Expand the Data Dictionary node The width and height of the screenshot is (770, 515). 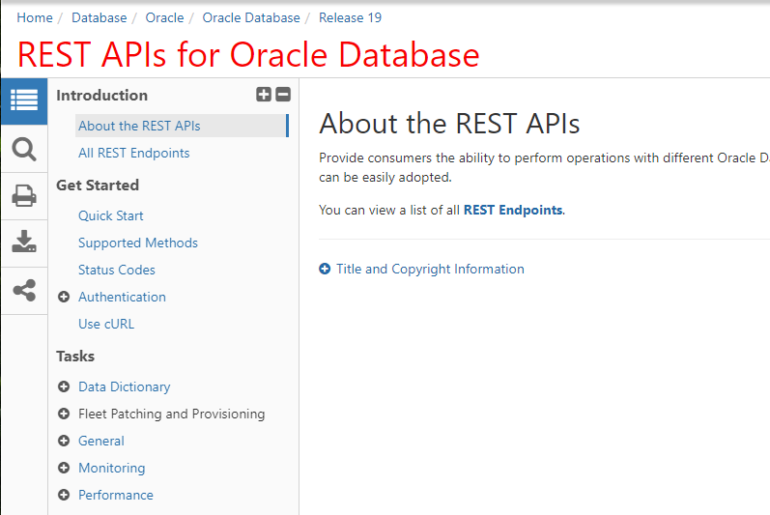63,387
